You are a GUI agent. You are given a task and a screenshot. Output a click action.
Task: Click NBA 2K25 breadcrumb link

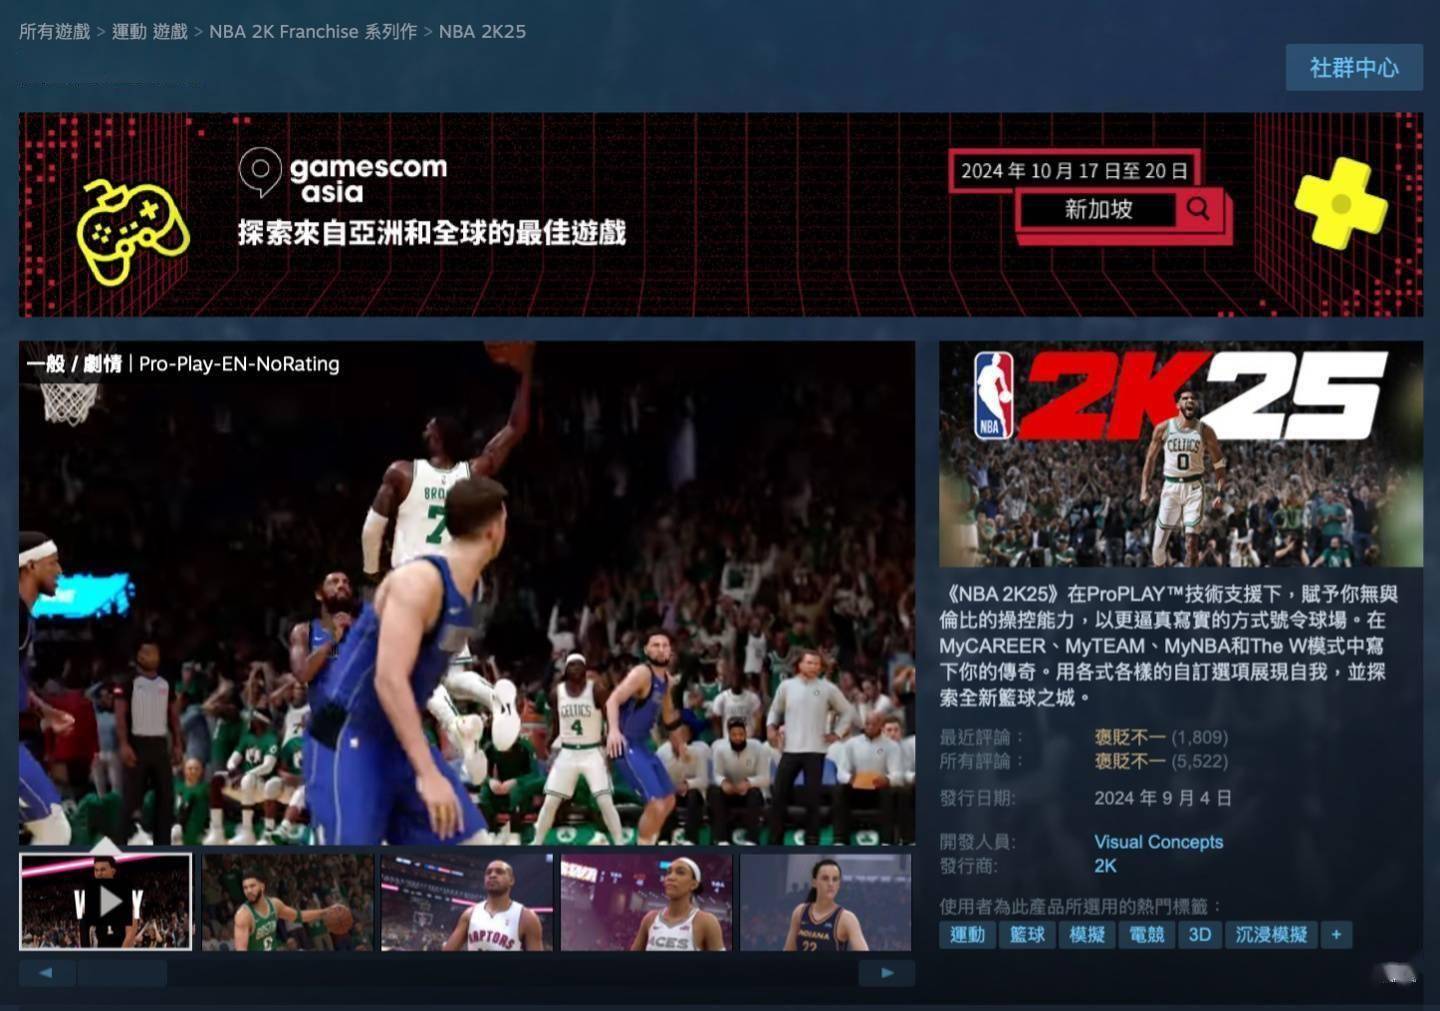tap(482, 31)
